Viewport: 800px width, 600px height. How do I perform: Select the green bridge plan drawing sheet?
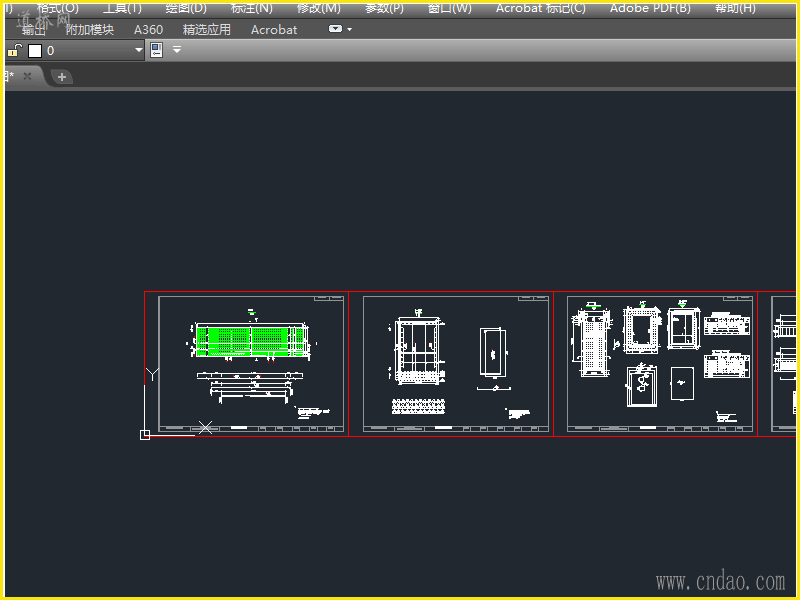(x=246, y=364)
